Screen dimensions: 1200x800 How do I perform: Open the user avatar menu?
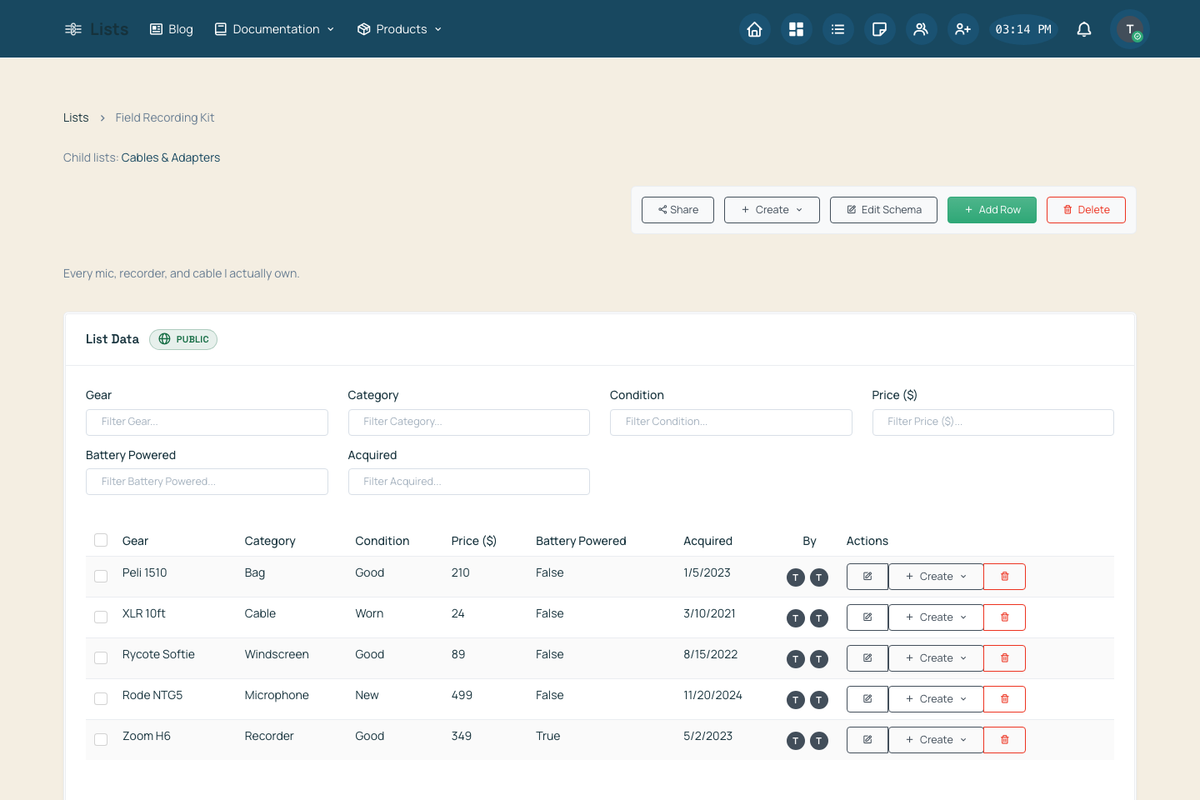pos(1130,29)
